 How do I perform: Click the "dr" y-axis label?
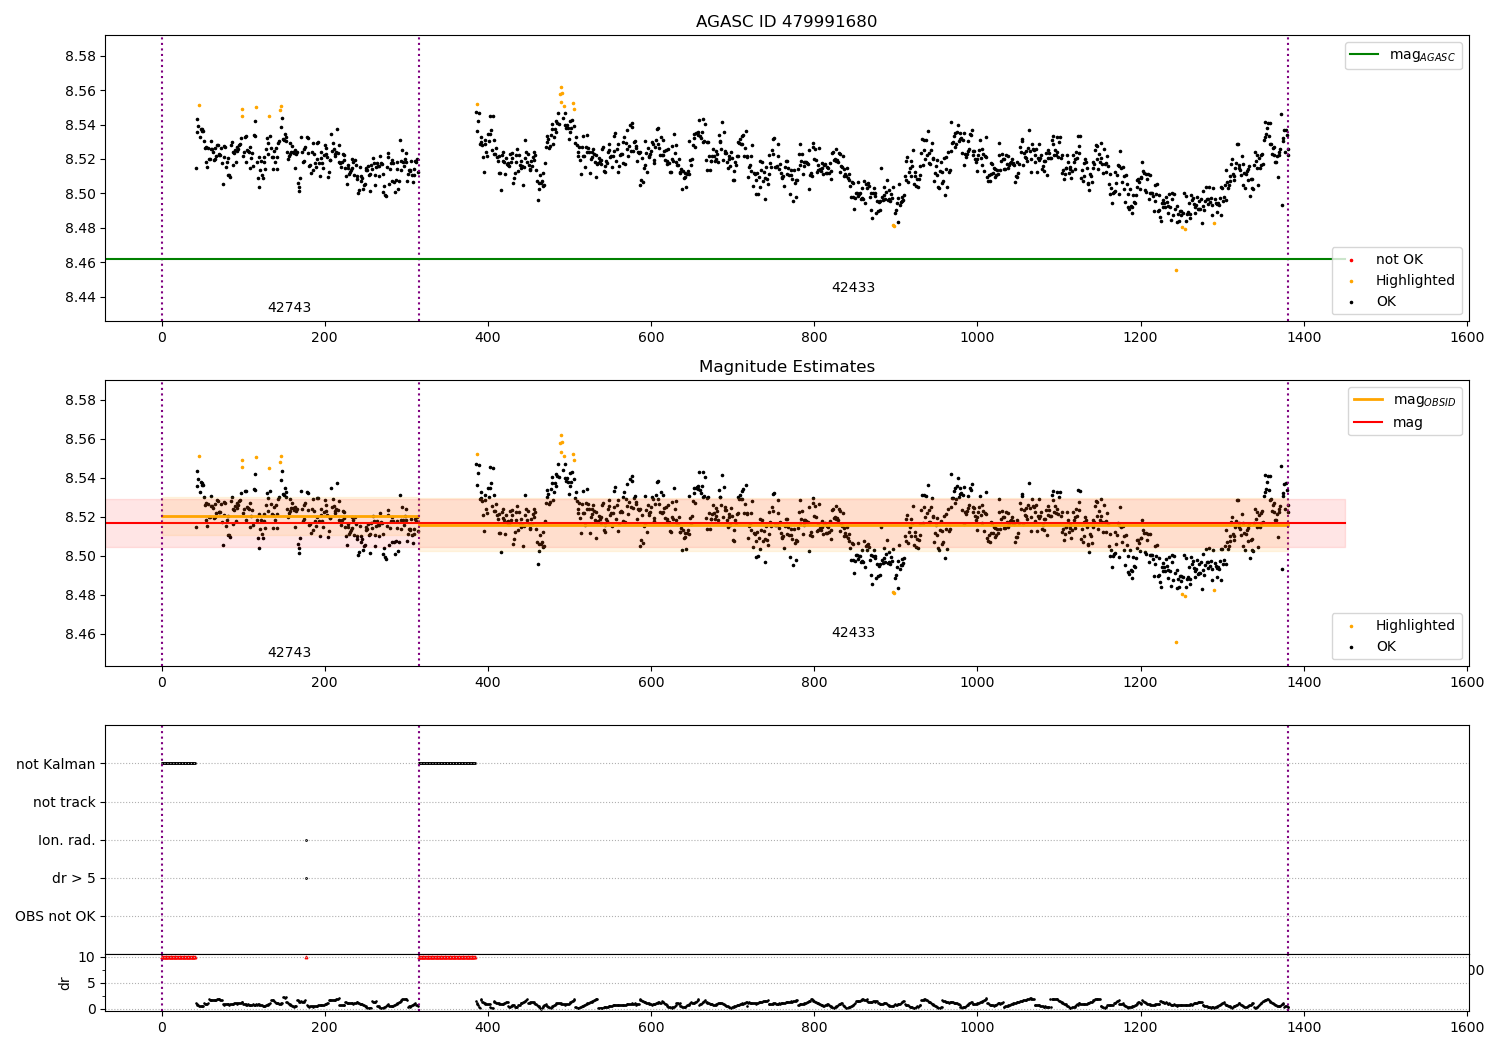[65, 983]
